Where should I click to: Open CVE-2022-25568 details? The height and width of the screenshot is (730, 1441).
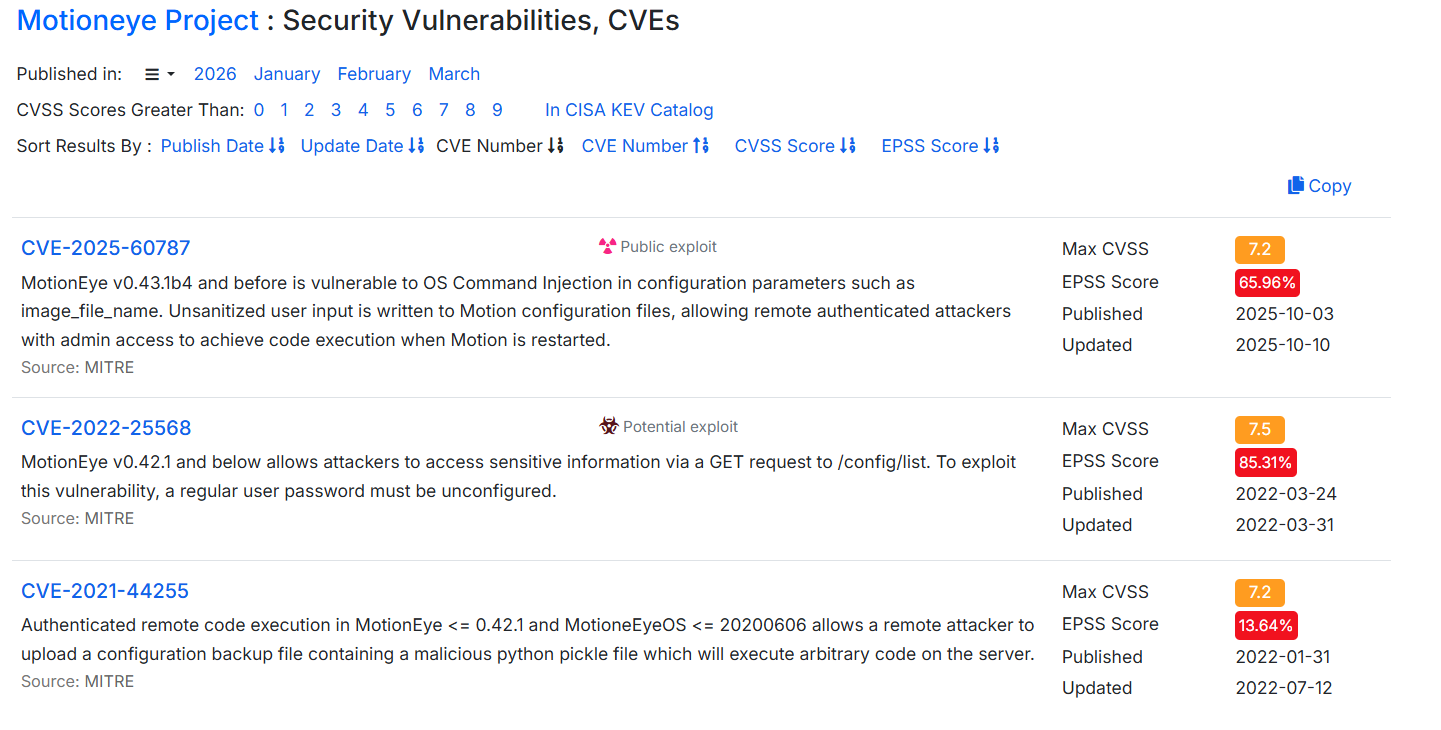click(106, 428)
